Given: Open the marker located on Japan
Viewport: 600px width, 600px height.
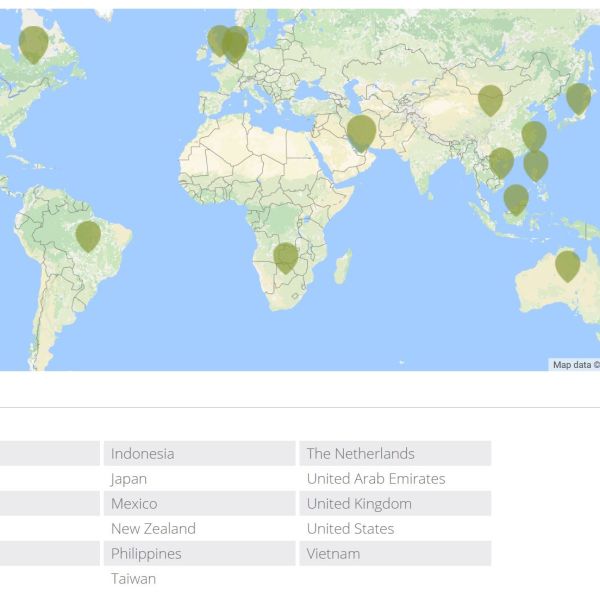Looking at the screenshot, I should 578,97.
